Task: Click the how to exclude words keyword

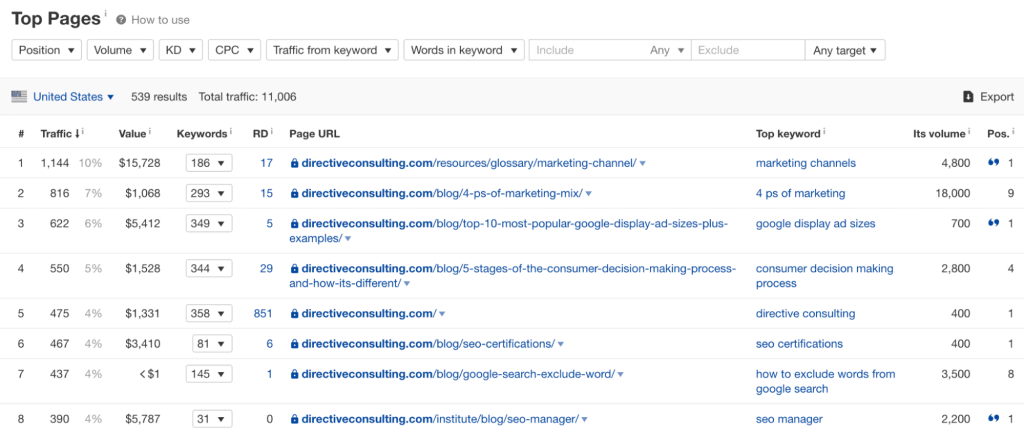Action: point(825,381)
